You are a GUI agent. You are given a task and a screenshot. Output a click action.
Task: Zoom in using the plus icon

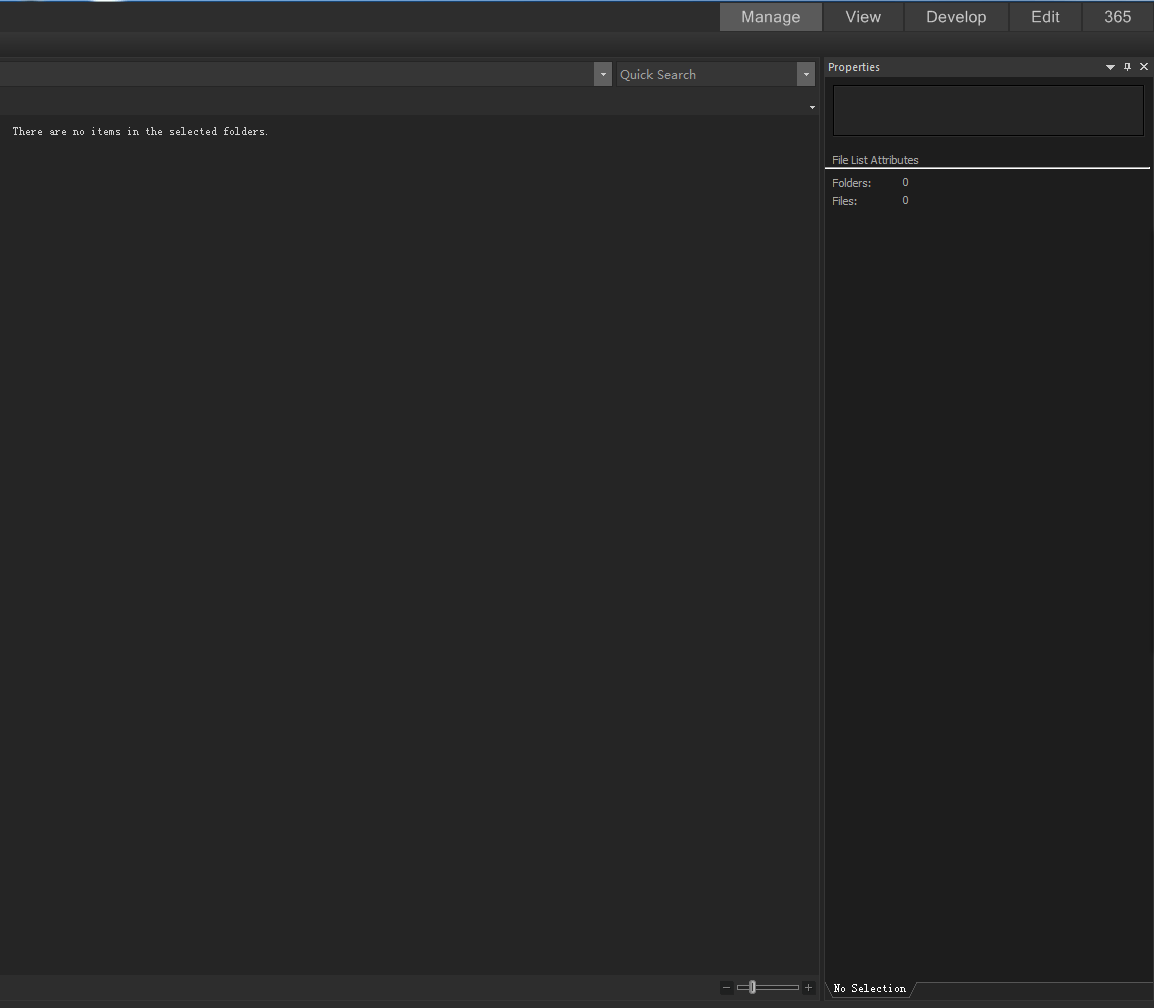click(808, 987)
